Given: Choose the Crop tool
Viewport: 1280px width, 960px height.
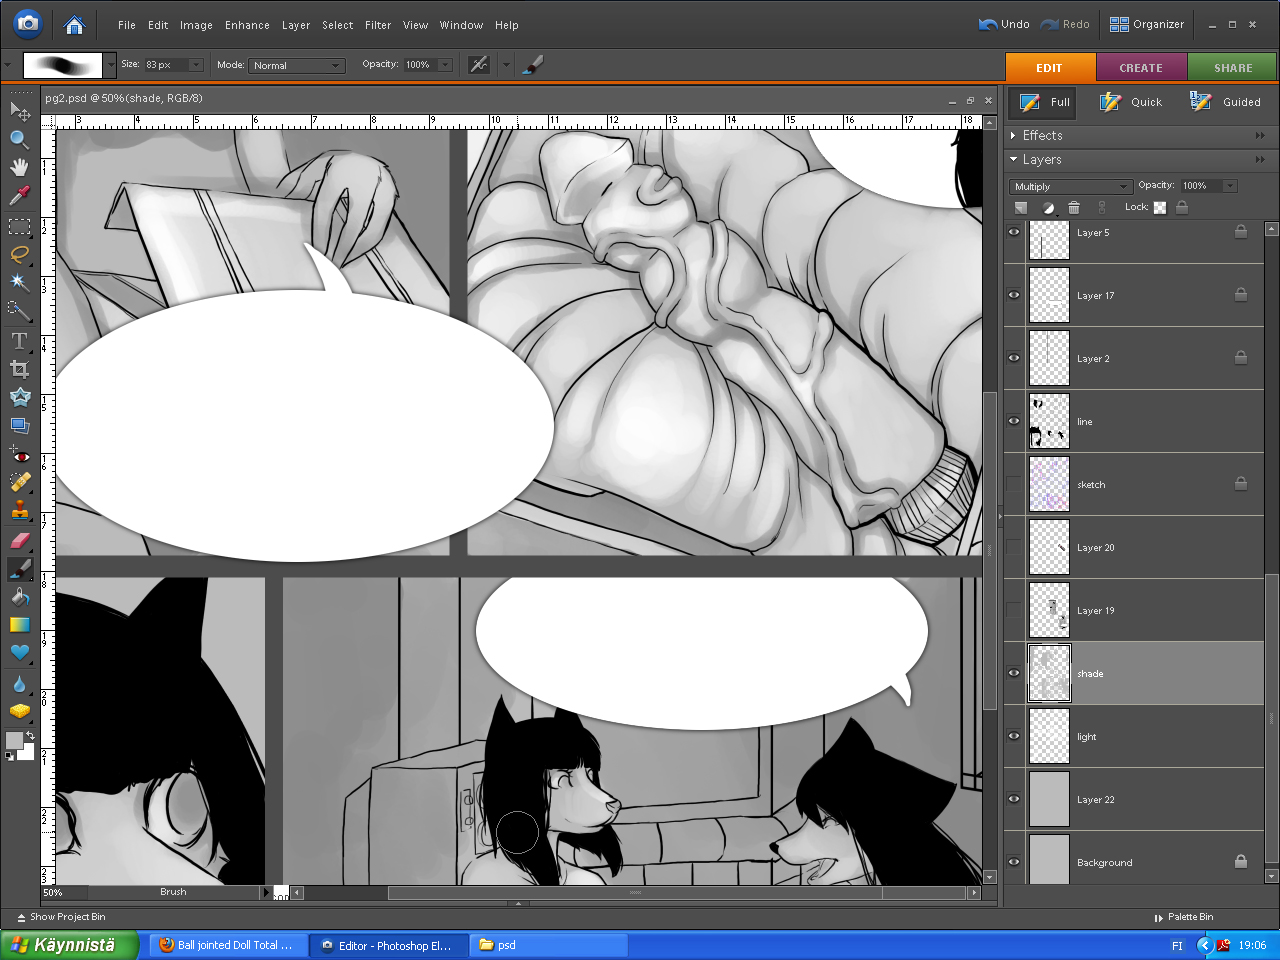Looking at the screenshot, I should 19,369.
